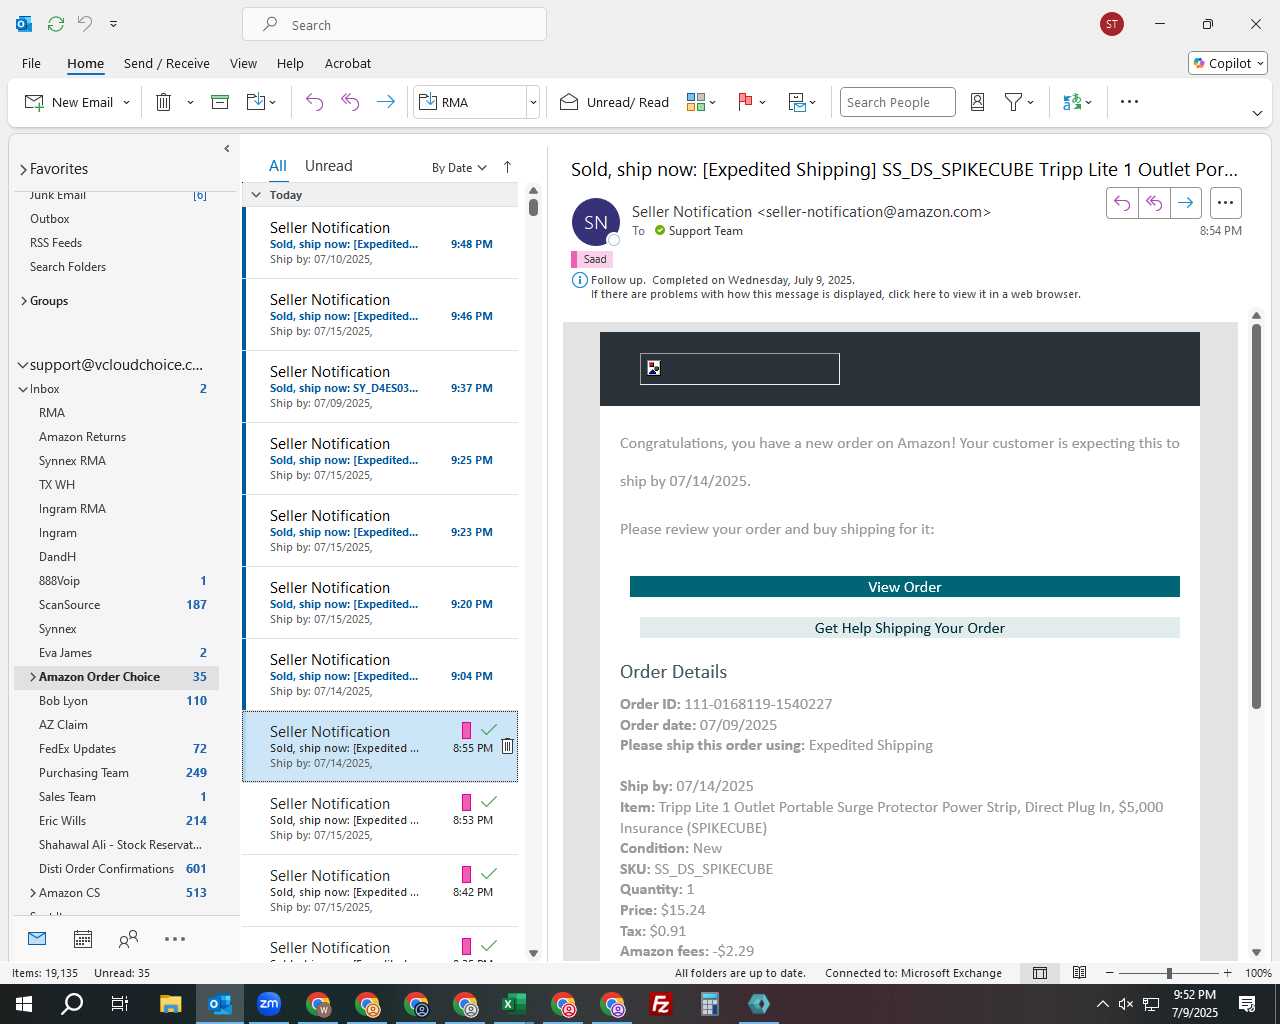The image size is (1280, 1024).
Task: Open the Send / Receive tab
Action: (x=167, y=63)
